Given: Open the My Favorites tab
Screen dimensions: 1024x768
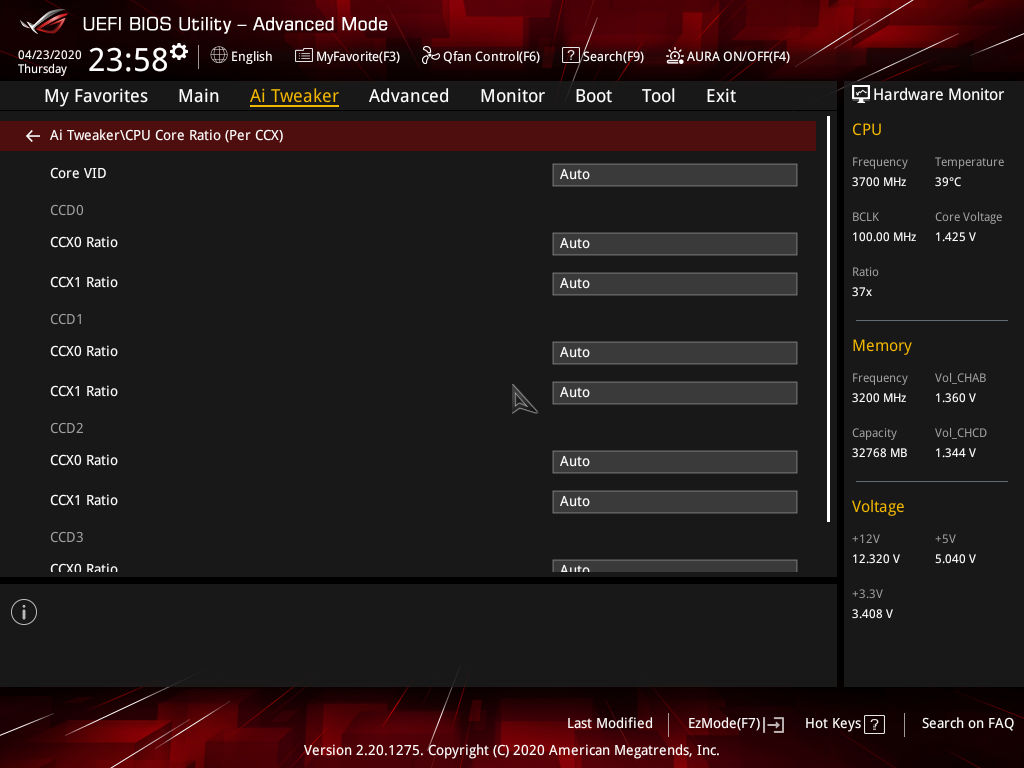Looking at the screenshot, I should pos(96,96).
